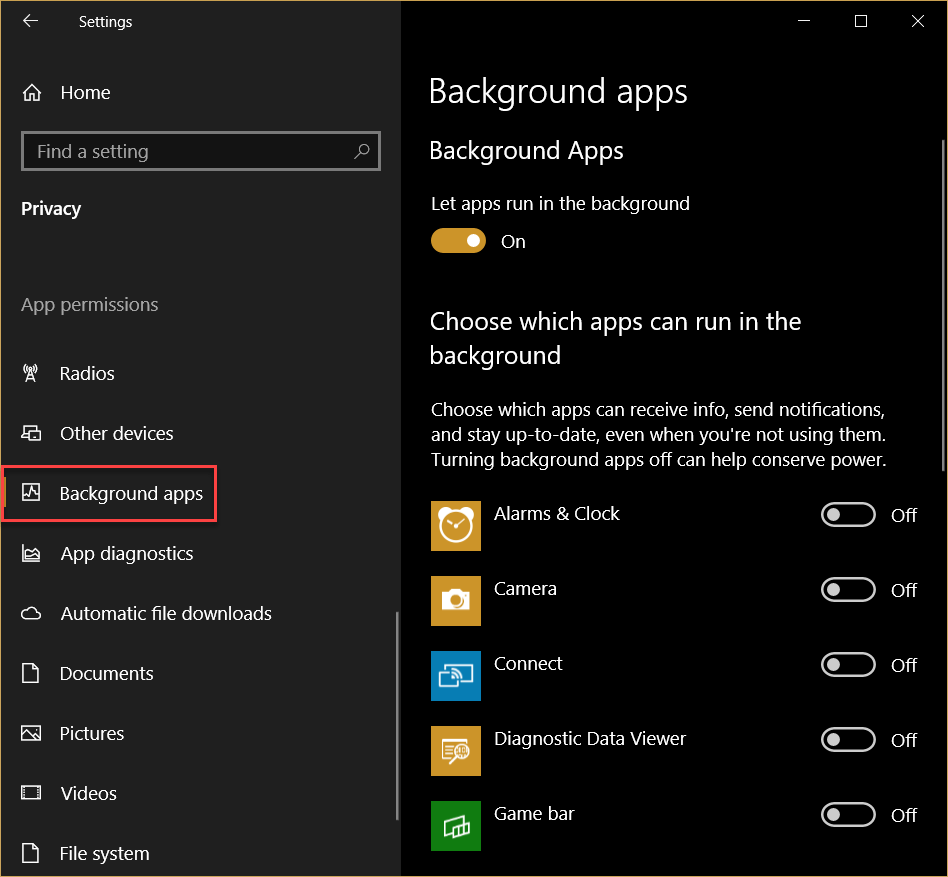Screen dimensions: 948x877
Task: Click the Alarms & Clock app icon
Action: pos(456,526)
